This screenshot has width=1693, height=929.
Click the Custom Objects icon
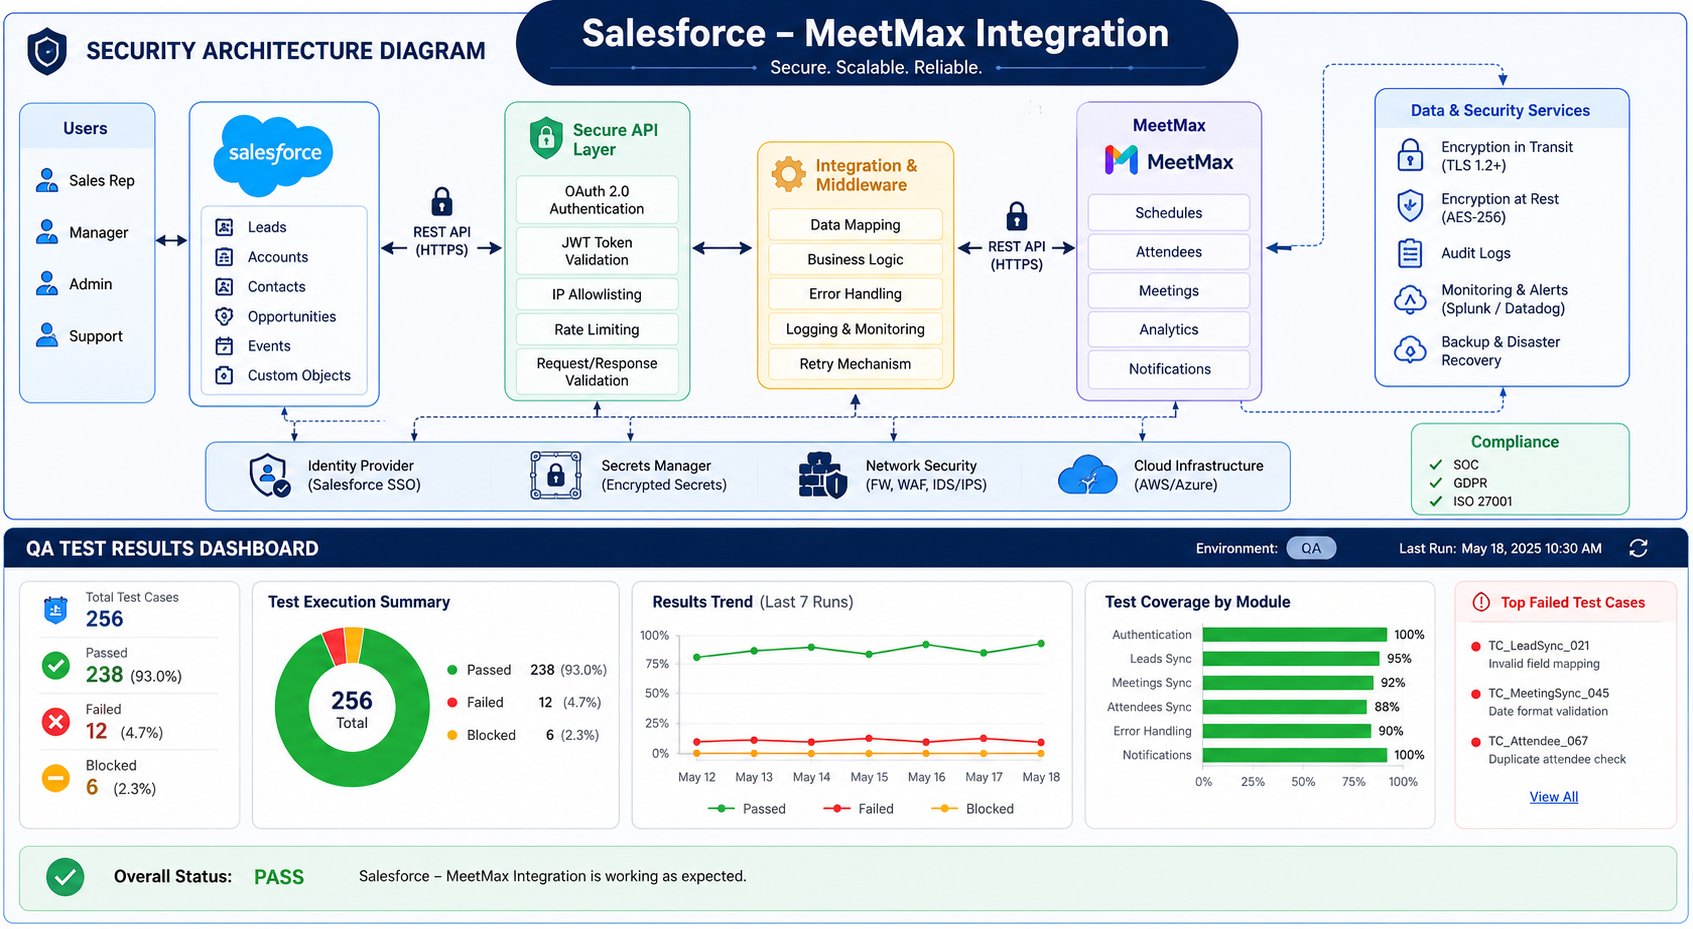pyautogui.click(x=225, y=376)
